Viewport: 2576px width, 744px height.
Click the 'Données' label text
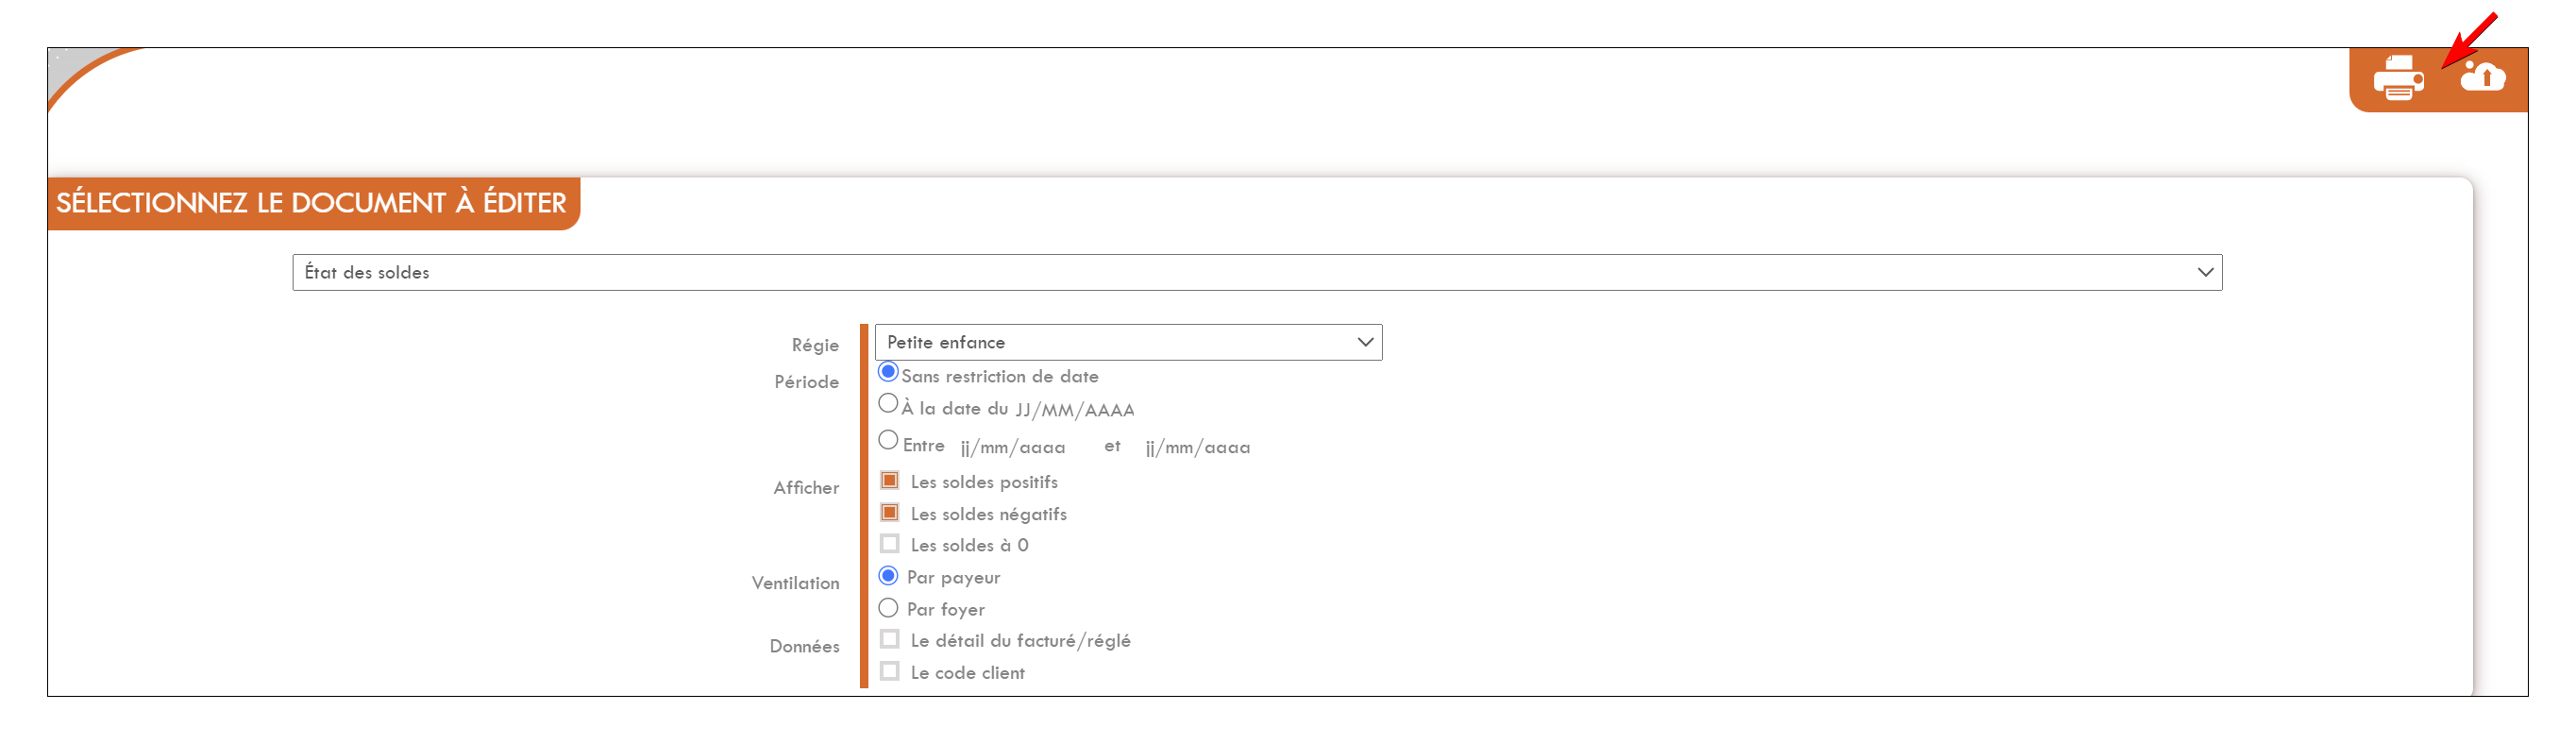tap(804, 646)
